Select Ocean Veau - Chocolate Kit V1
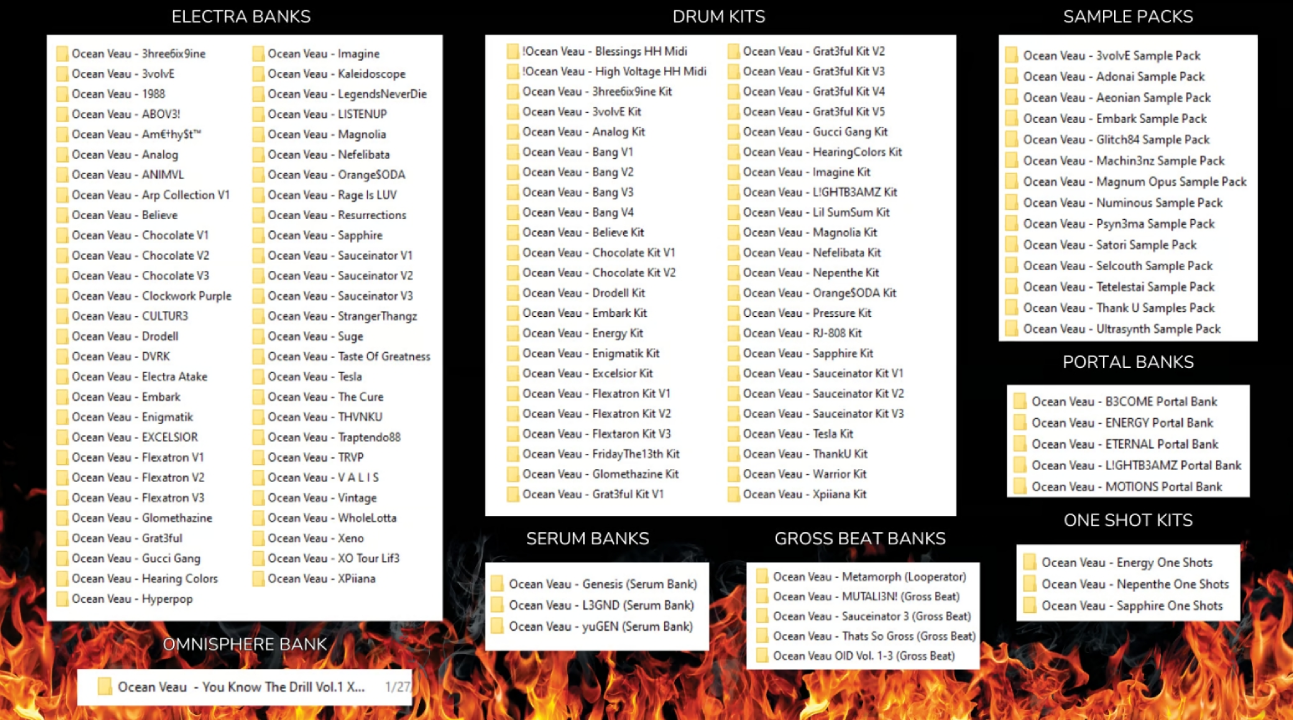The width and height of the screenshot is (1293, 720). pos(599,253)
